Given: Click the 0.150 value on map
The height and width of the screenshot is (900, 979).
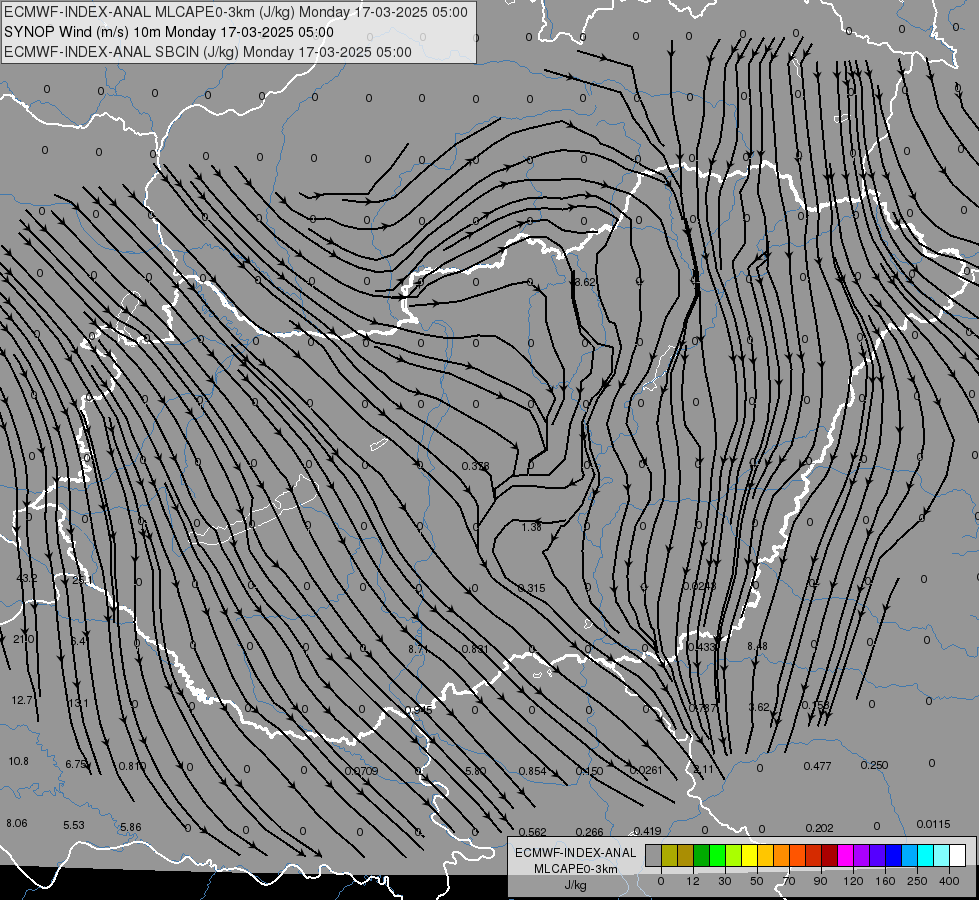Looking at the screenshot, I should coord(589,771).
